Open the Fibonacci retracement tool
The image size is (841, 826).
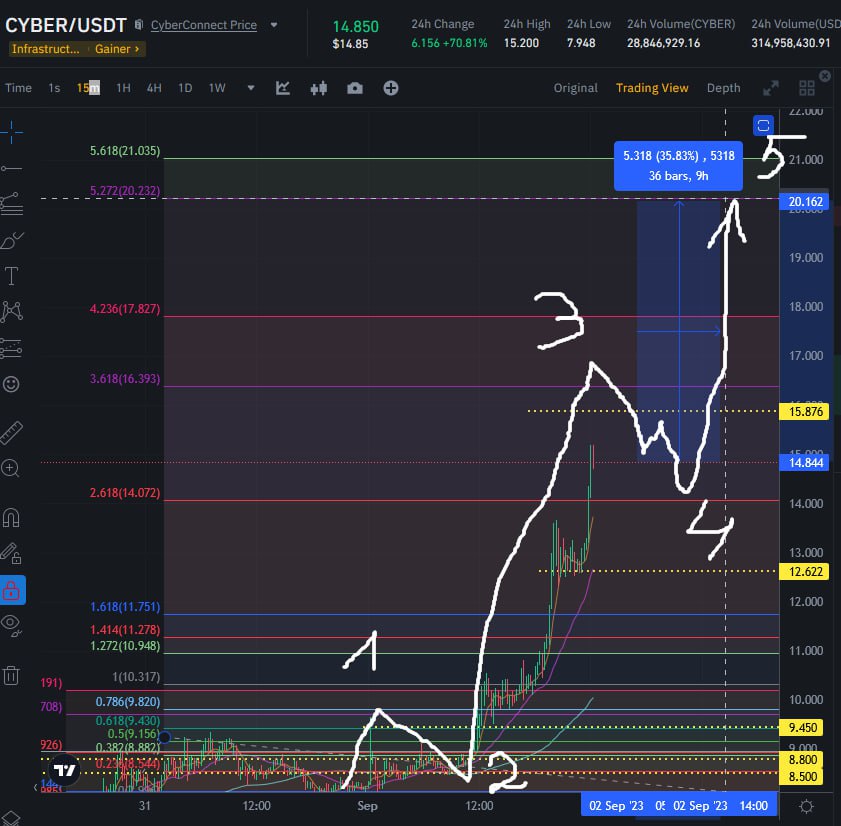(x=11, y=204)
